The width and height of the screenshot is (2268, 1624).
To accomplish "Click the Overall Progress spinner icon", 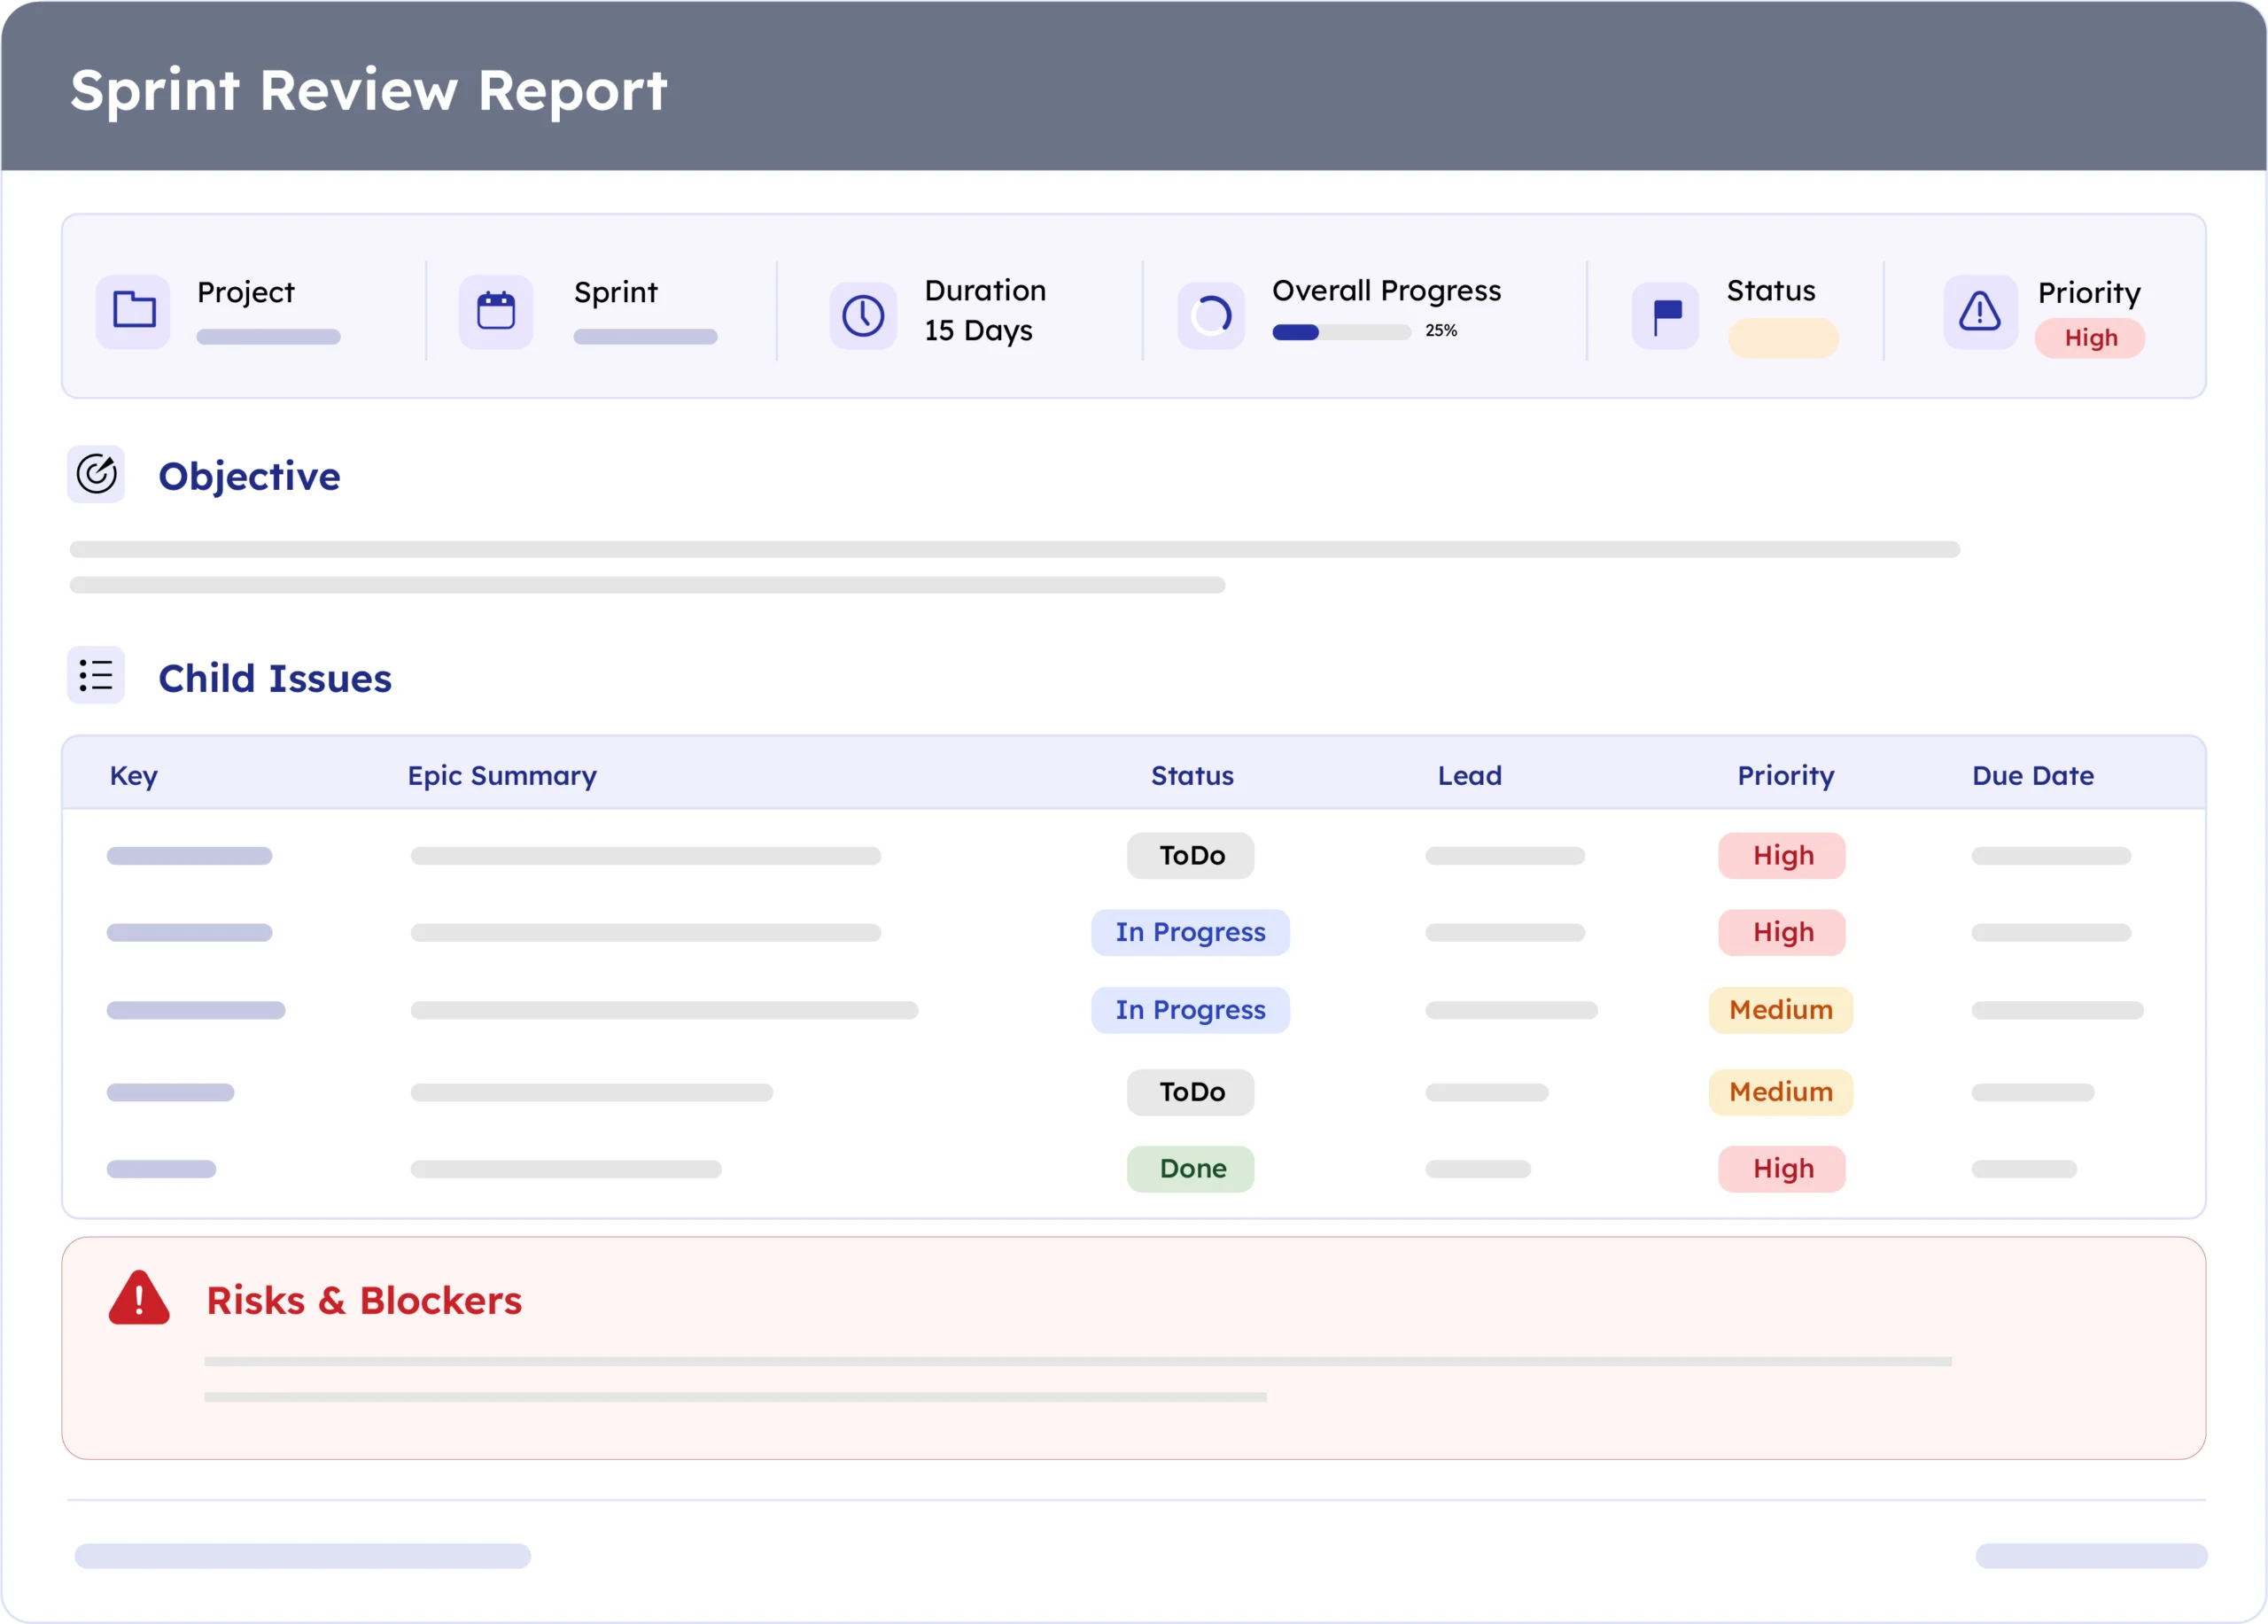I will point(1211,315).
